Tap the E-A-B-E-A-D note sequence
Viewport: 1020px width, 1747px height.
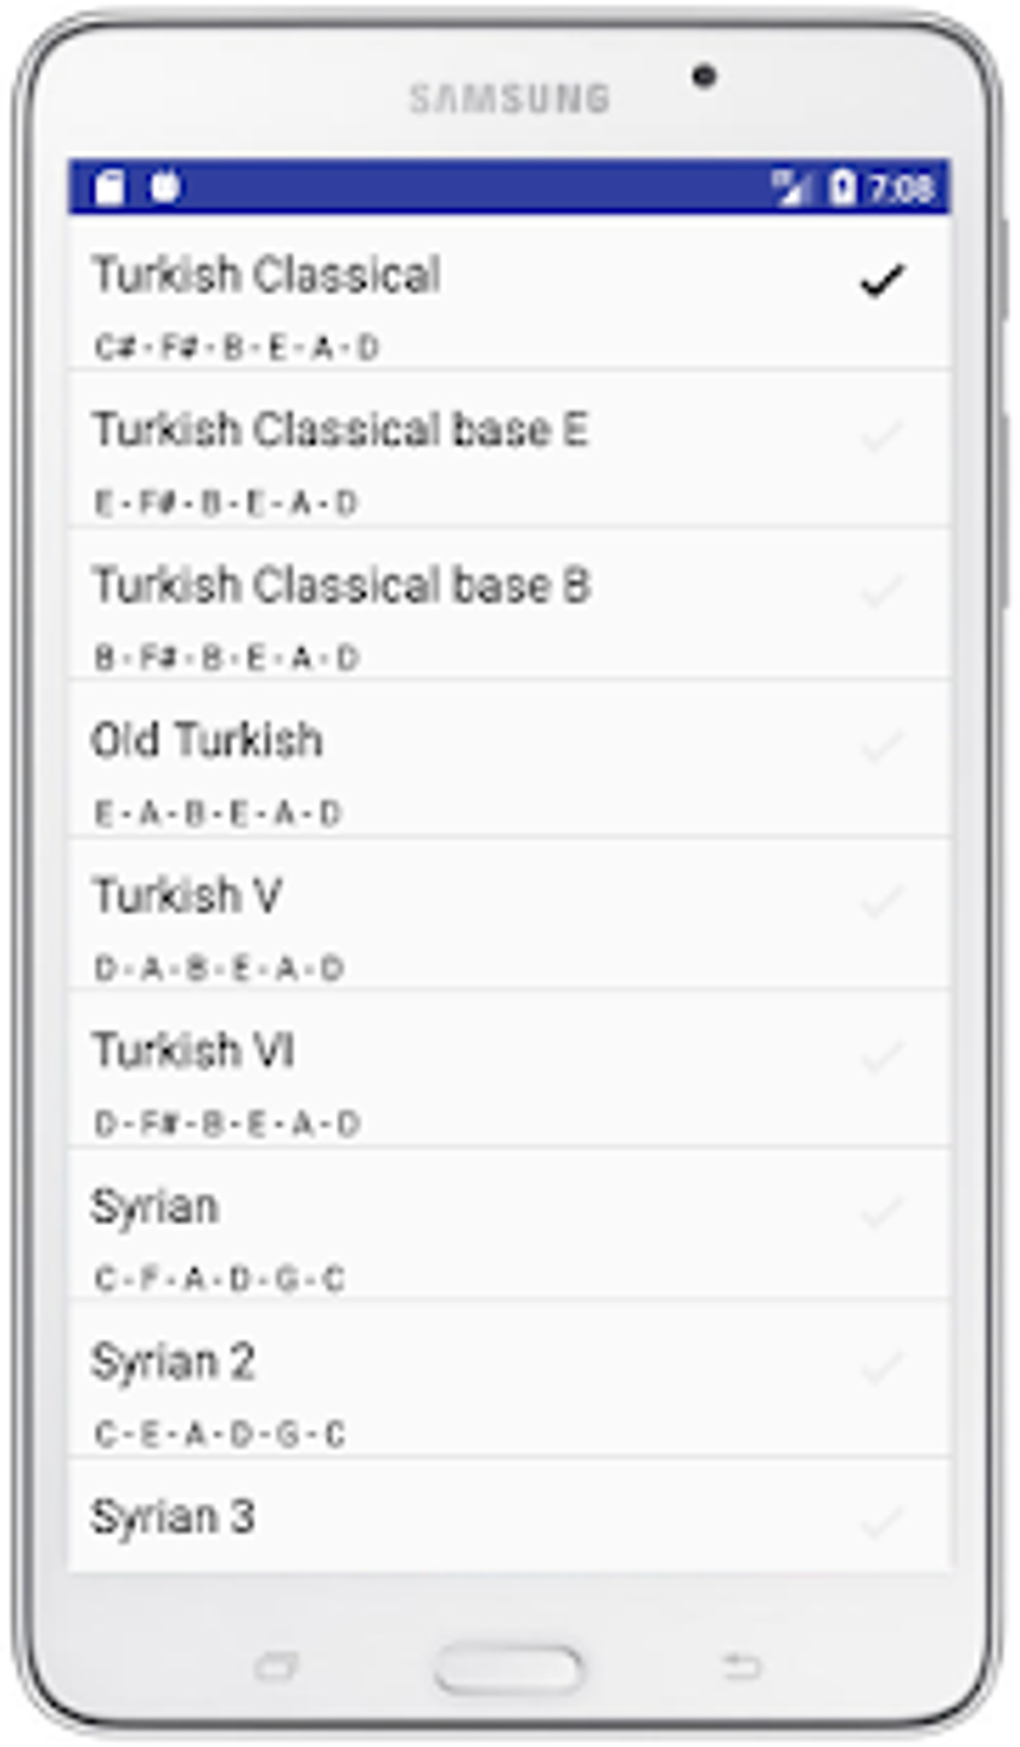218,813
